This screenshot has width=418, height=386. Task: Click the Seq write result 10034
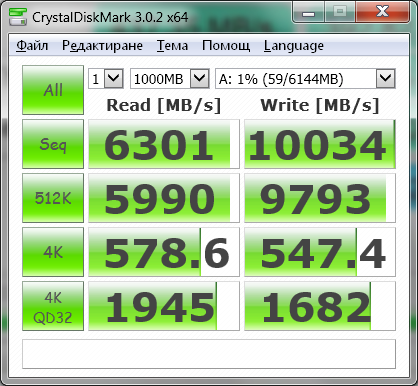click(320, 144)
